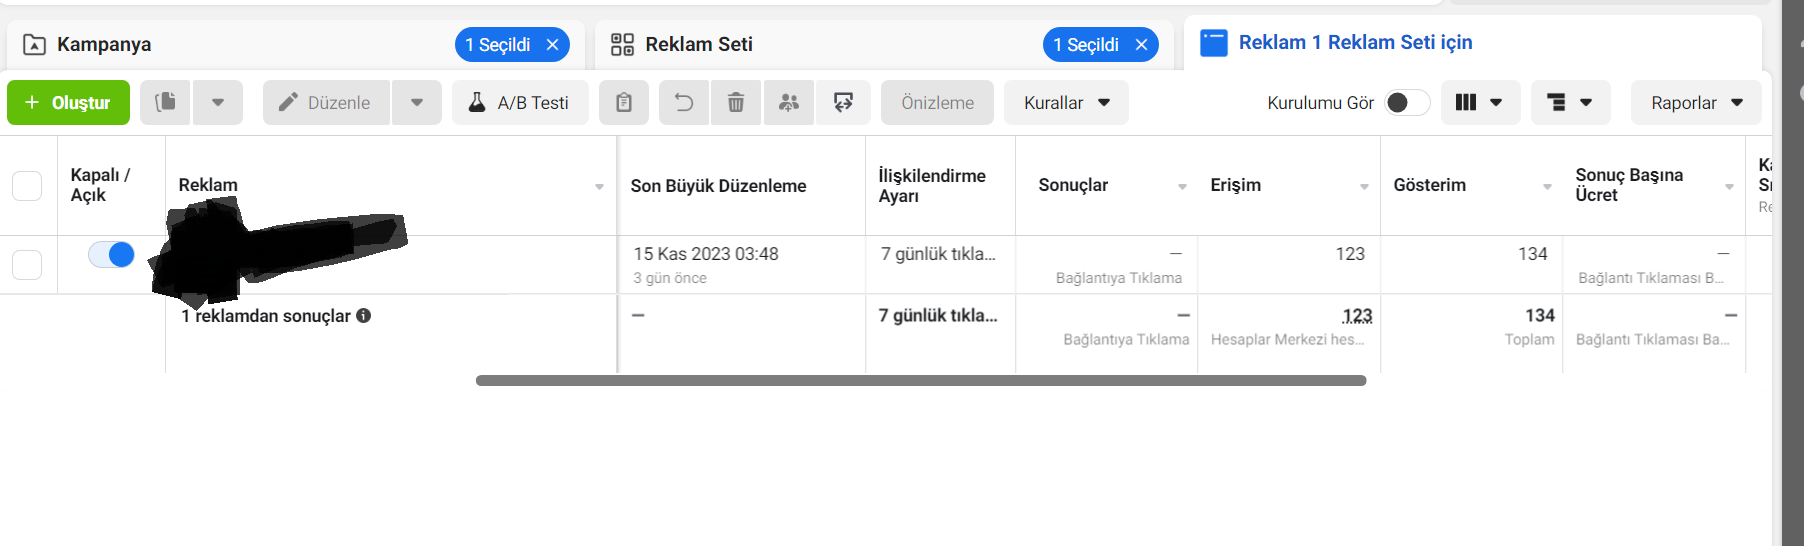Image resolution: width=1804 pixels, height=546 pixels.
Task: Open A/B Testi flask tool
Action: pyautogui.click(x=520, y=102)
